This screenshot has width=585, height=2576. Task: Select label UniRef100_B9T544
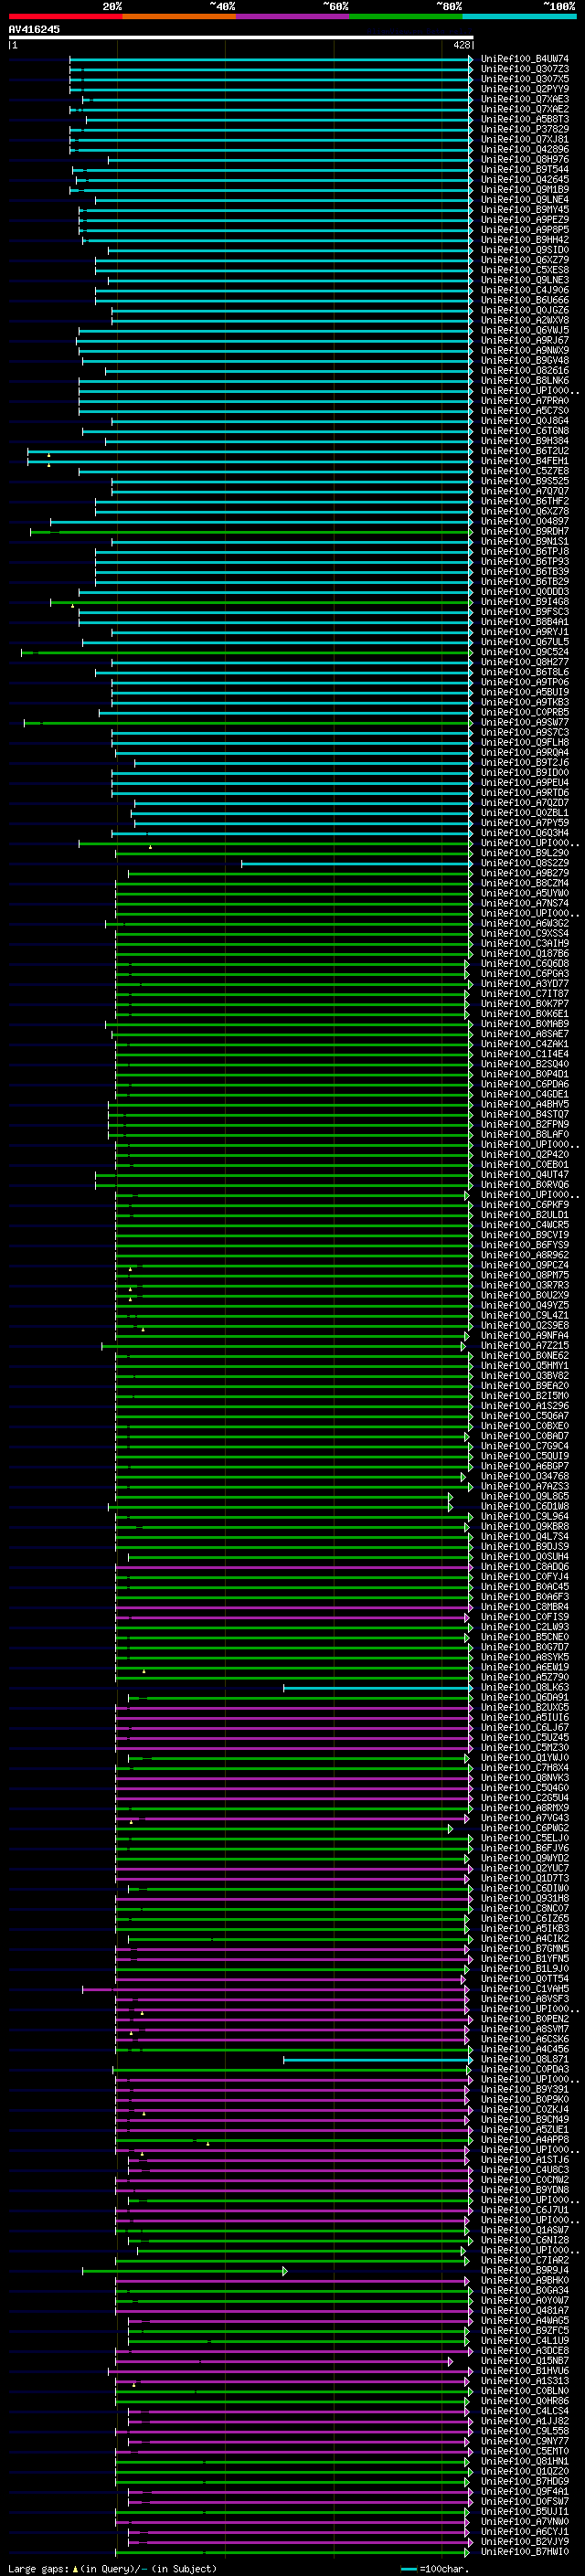[525, 170]
